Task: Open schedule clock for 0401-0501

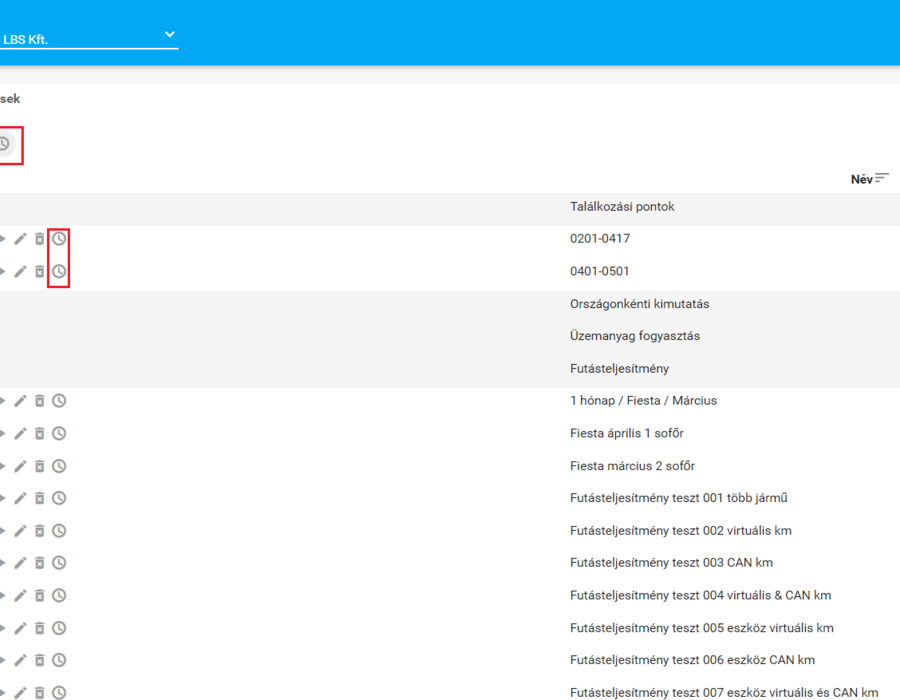Action: pyautogui.click(x=59, y=271)
